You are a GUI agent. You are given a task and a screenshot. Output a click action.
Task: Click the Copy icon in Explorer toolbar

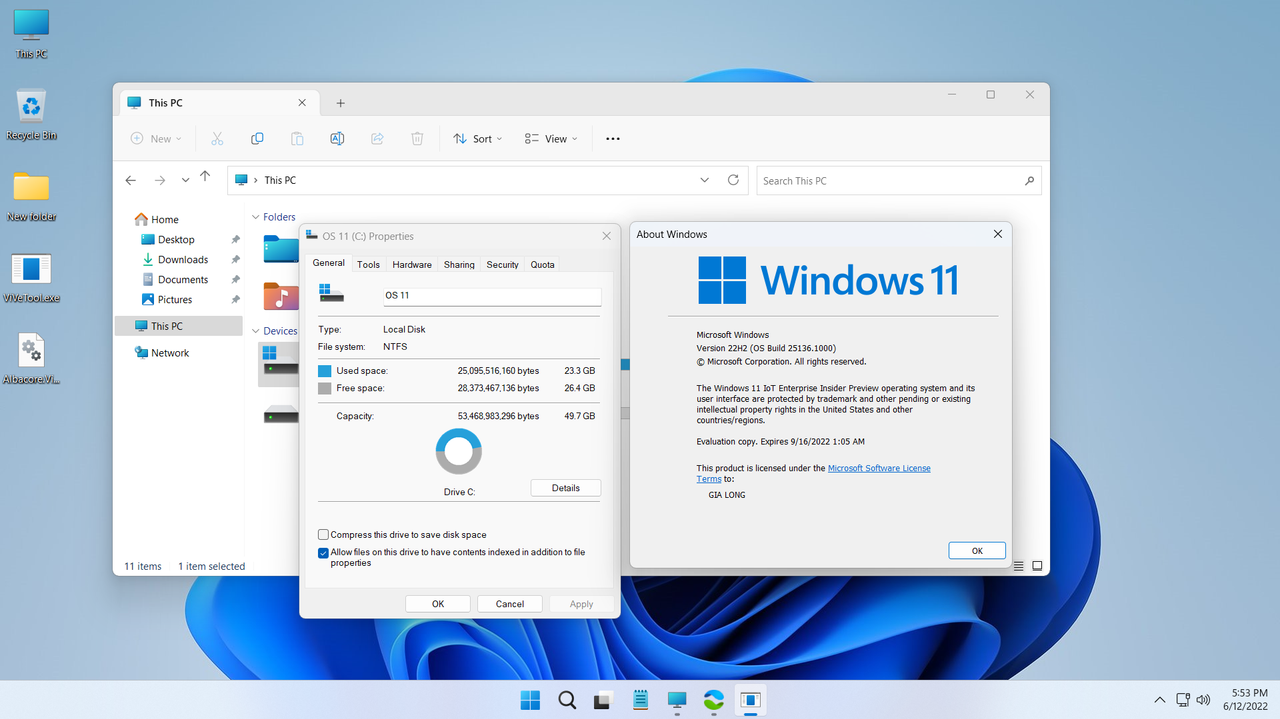point(257,139)
